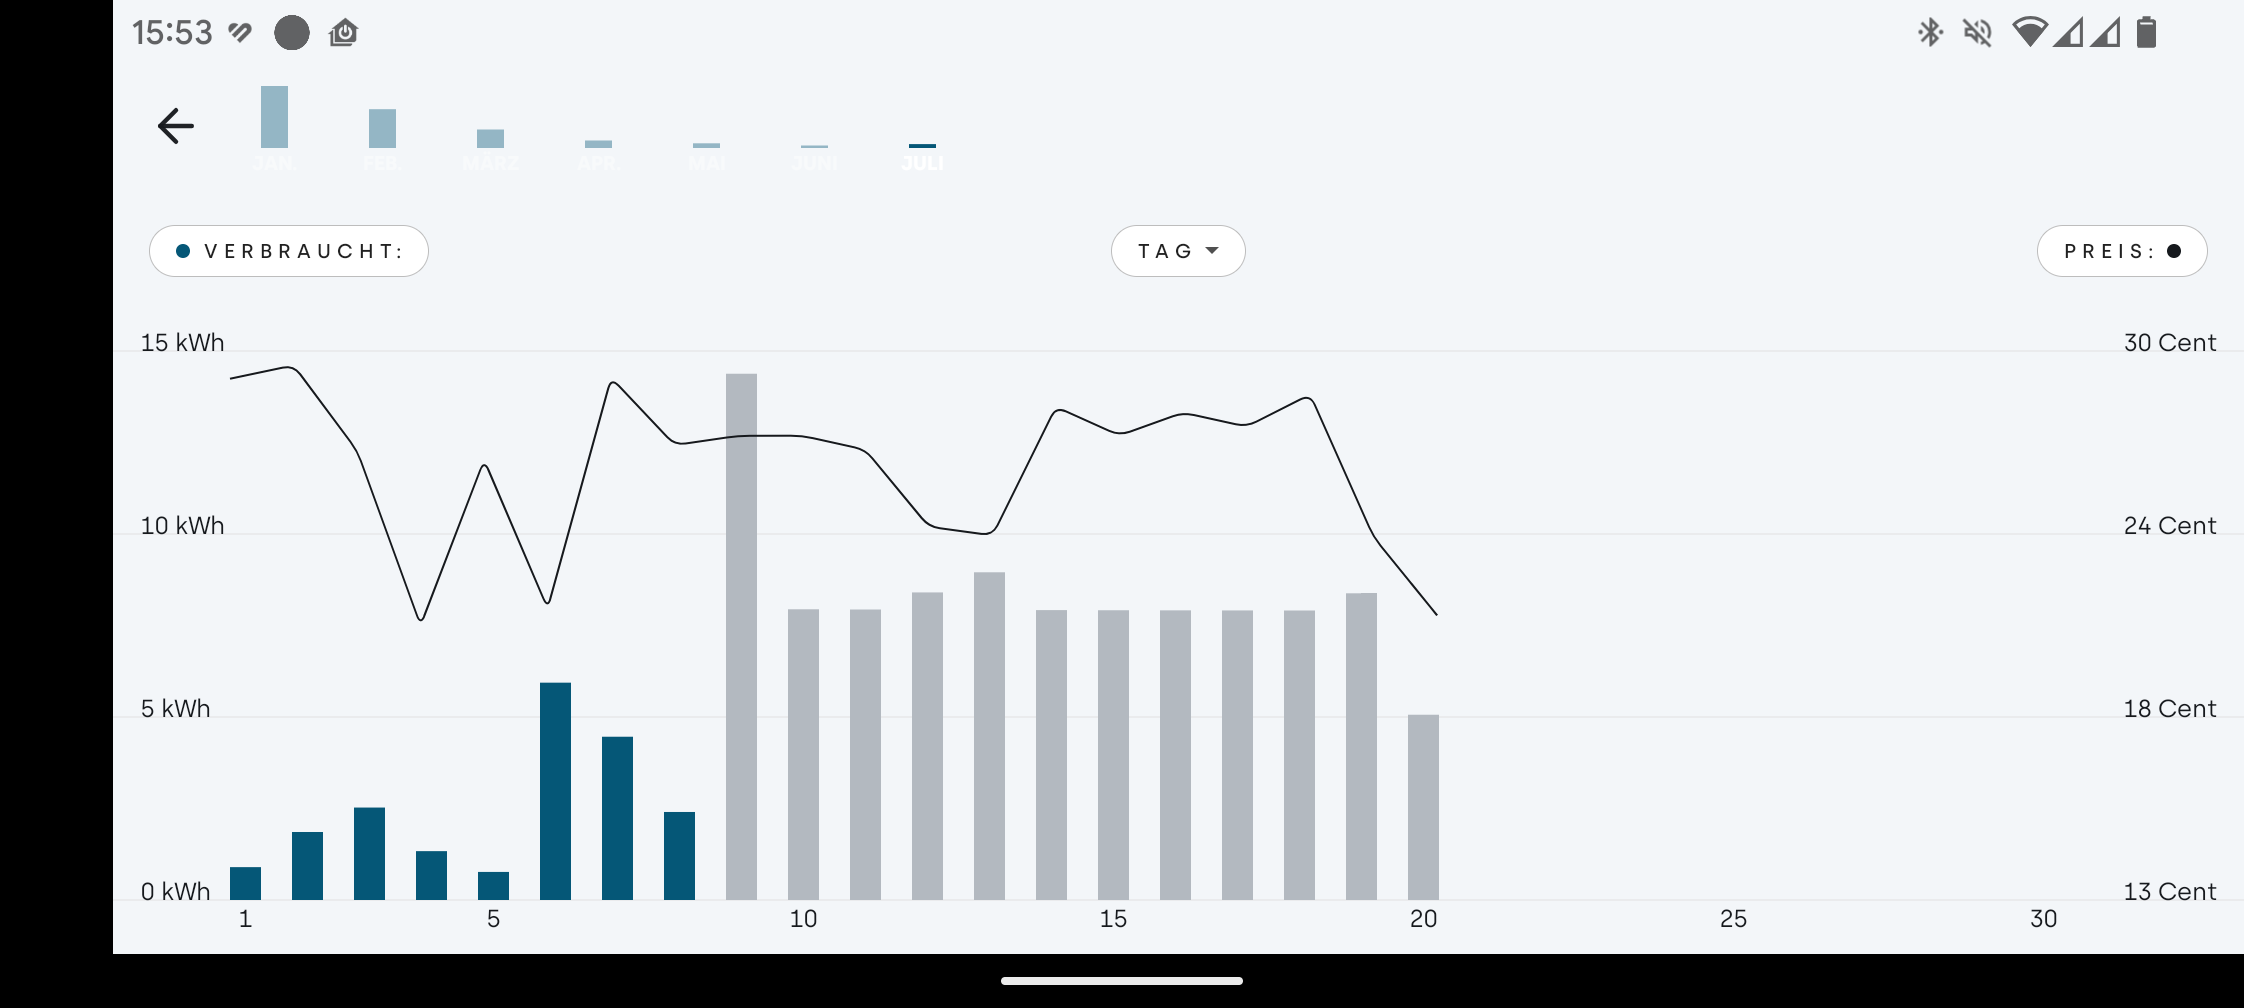Tap the Bluetooth status icon
Image resolution: width=2244 pixels, height=1008 pixels.
click(x=1930, y=33)
